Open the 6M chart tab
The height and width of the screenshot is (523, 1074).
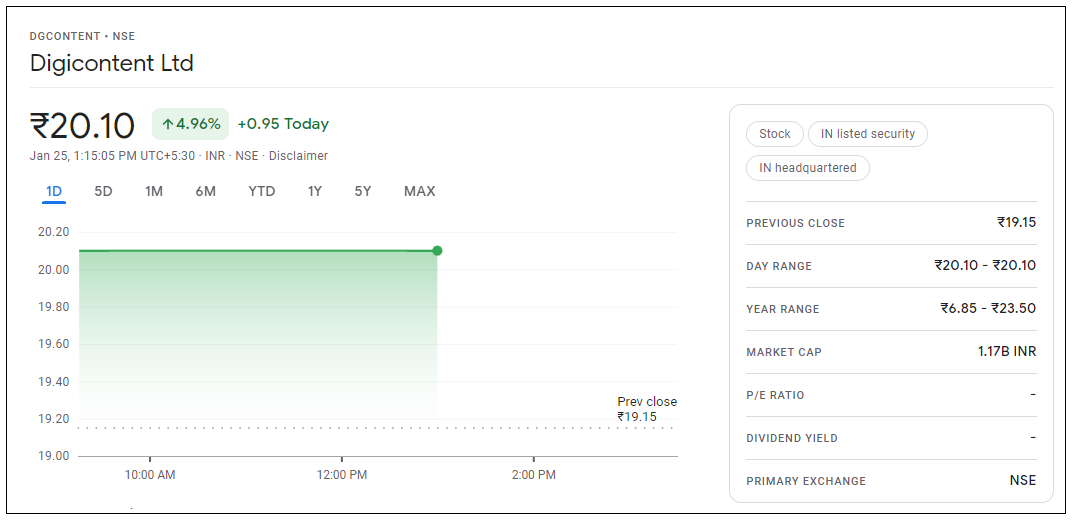click(205, 191)
